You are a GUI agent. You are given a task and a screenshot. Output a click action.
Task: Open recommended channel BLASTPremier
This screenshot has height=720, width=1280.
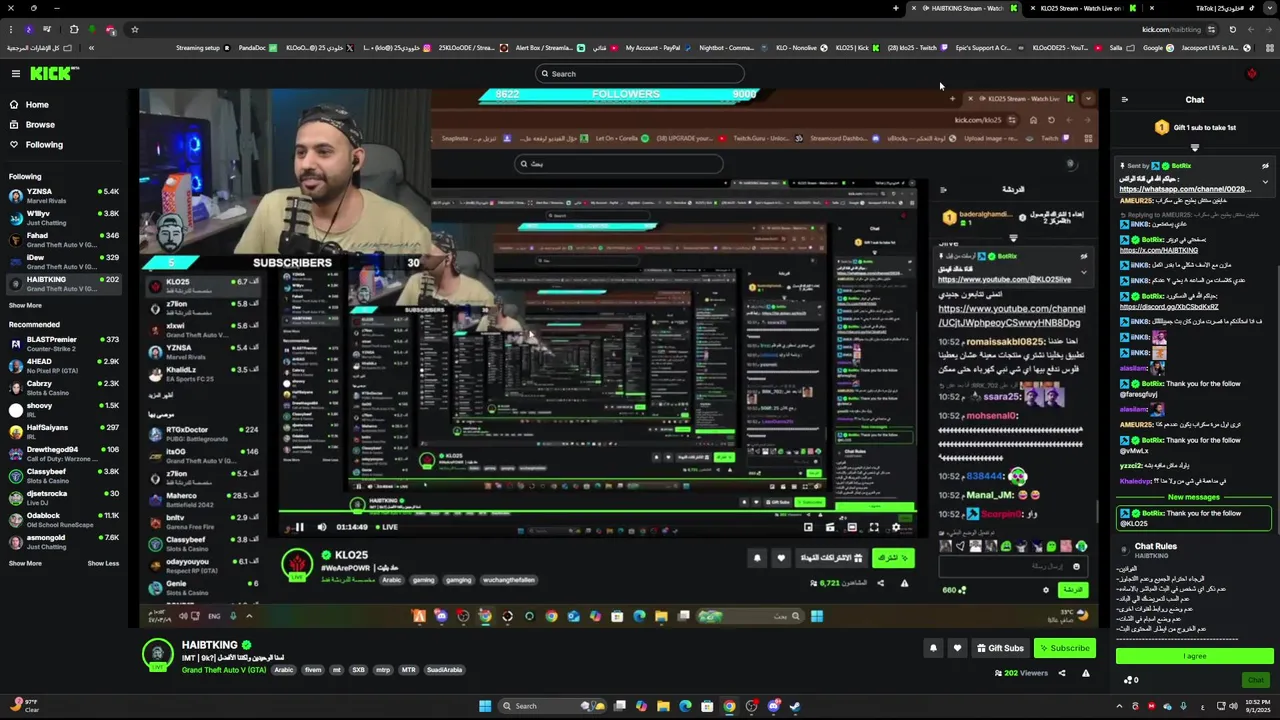tap(64, 343)
